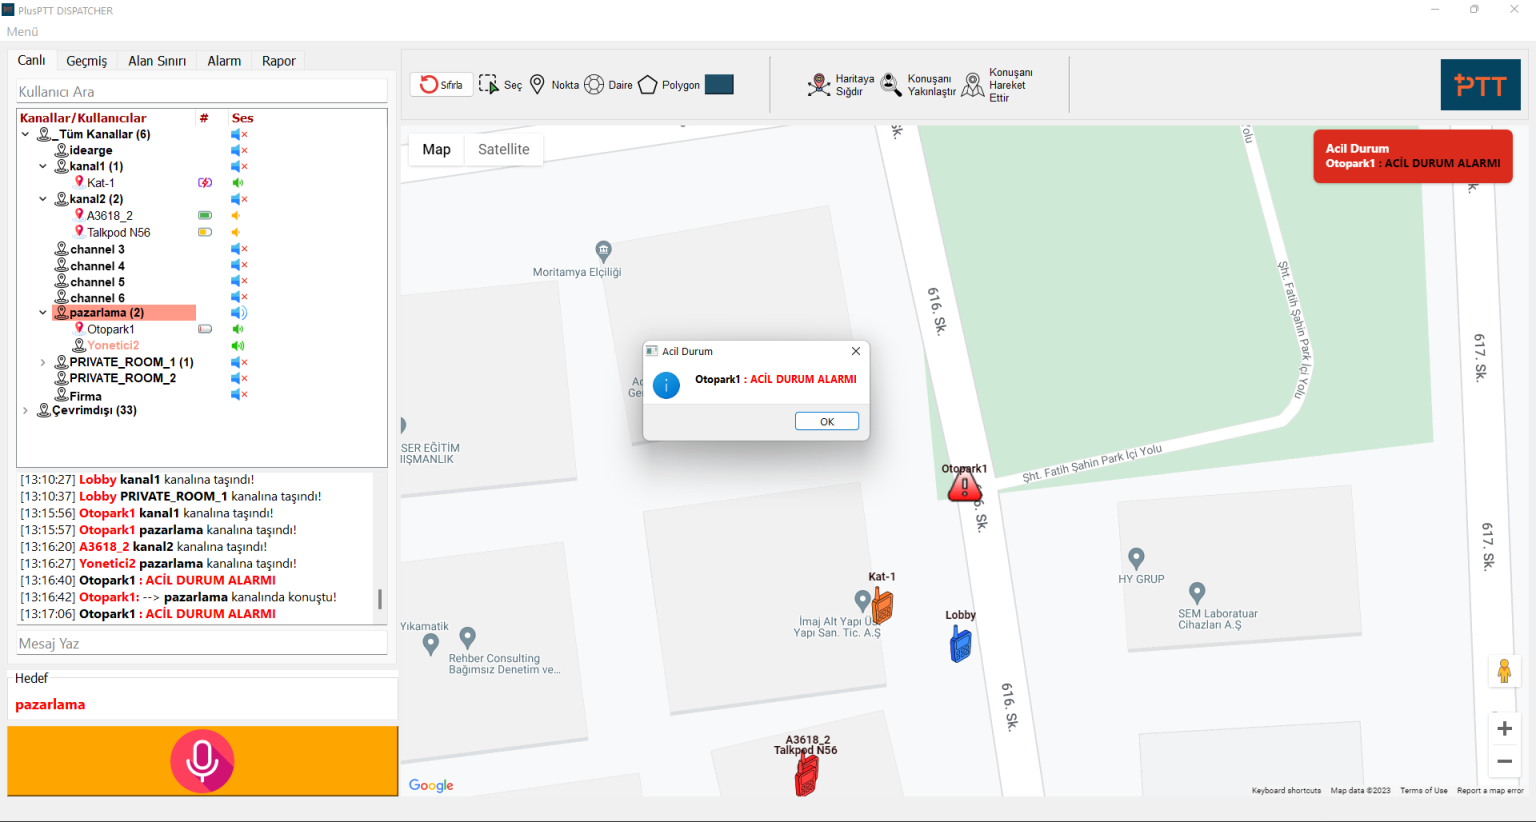1536x822 pixels.
Task: Click the Otopark1 emergency marker on map
Action: (x=964, y=486)
